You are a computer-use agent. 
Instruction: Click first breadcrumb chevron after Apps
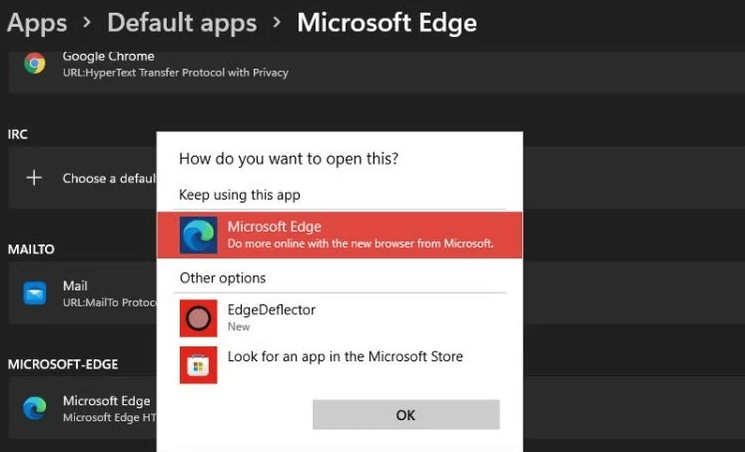tap(86, 22)
